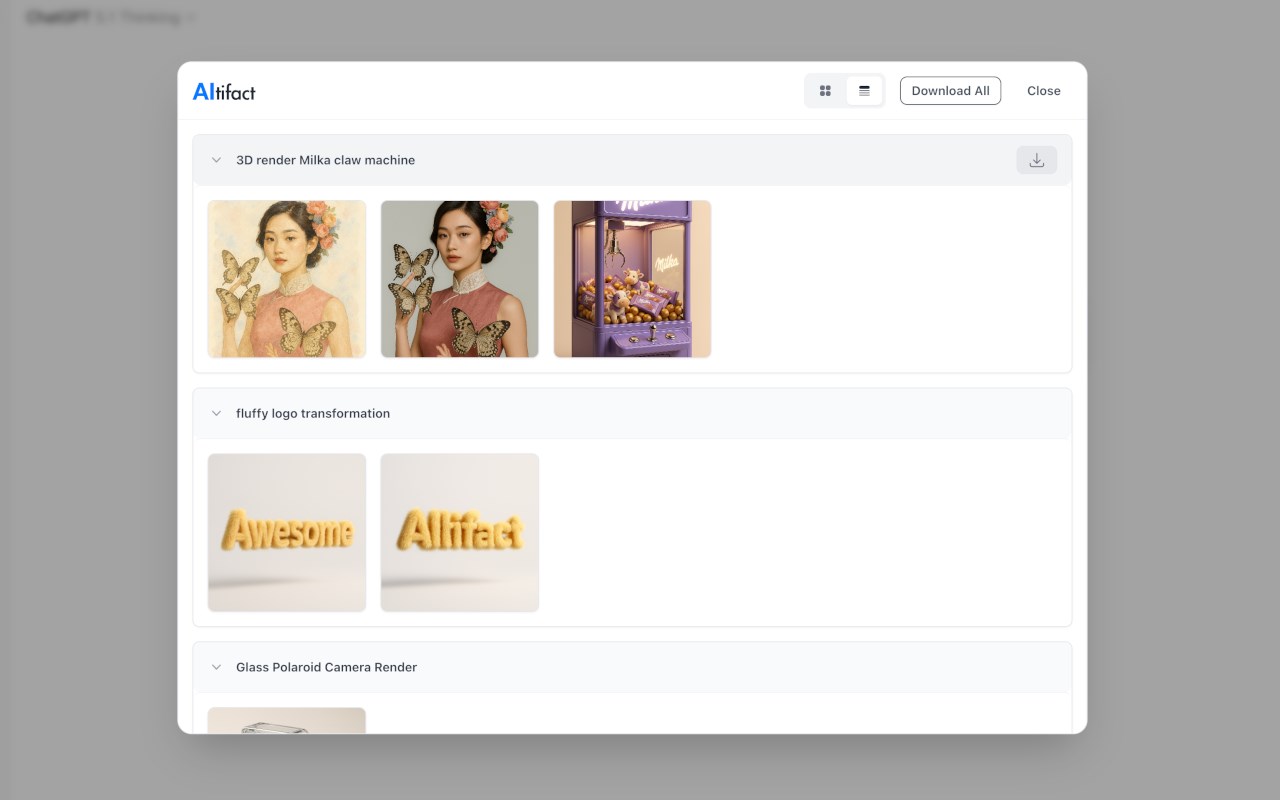
Task: Open the purple Milka claw machine thumbnail
Action: point(633,279)
